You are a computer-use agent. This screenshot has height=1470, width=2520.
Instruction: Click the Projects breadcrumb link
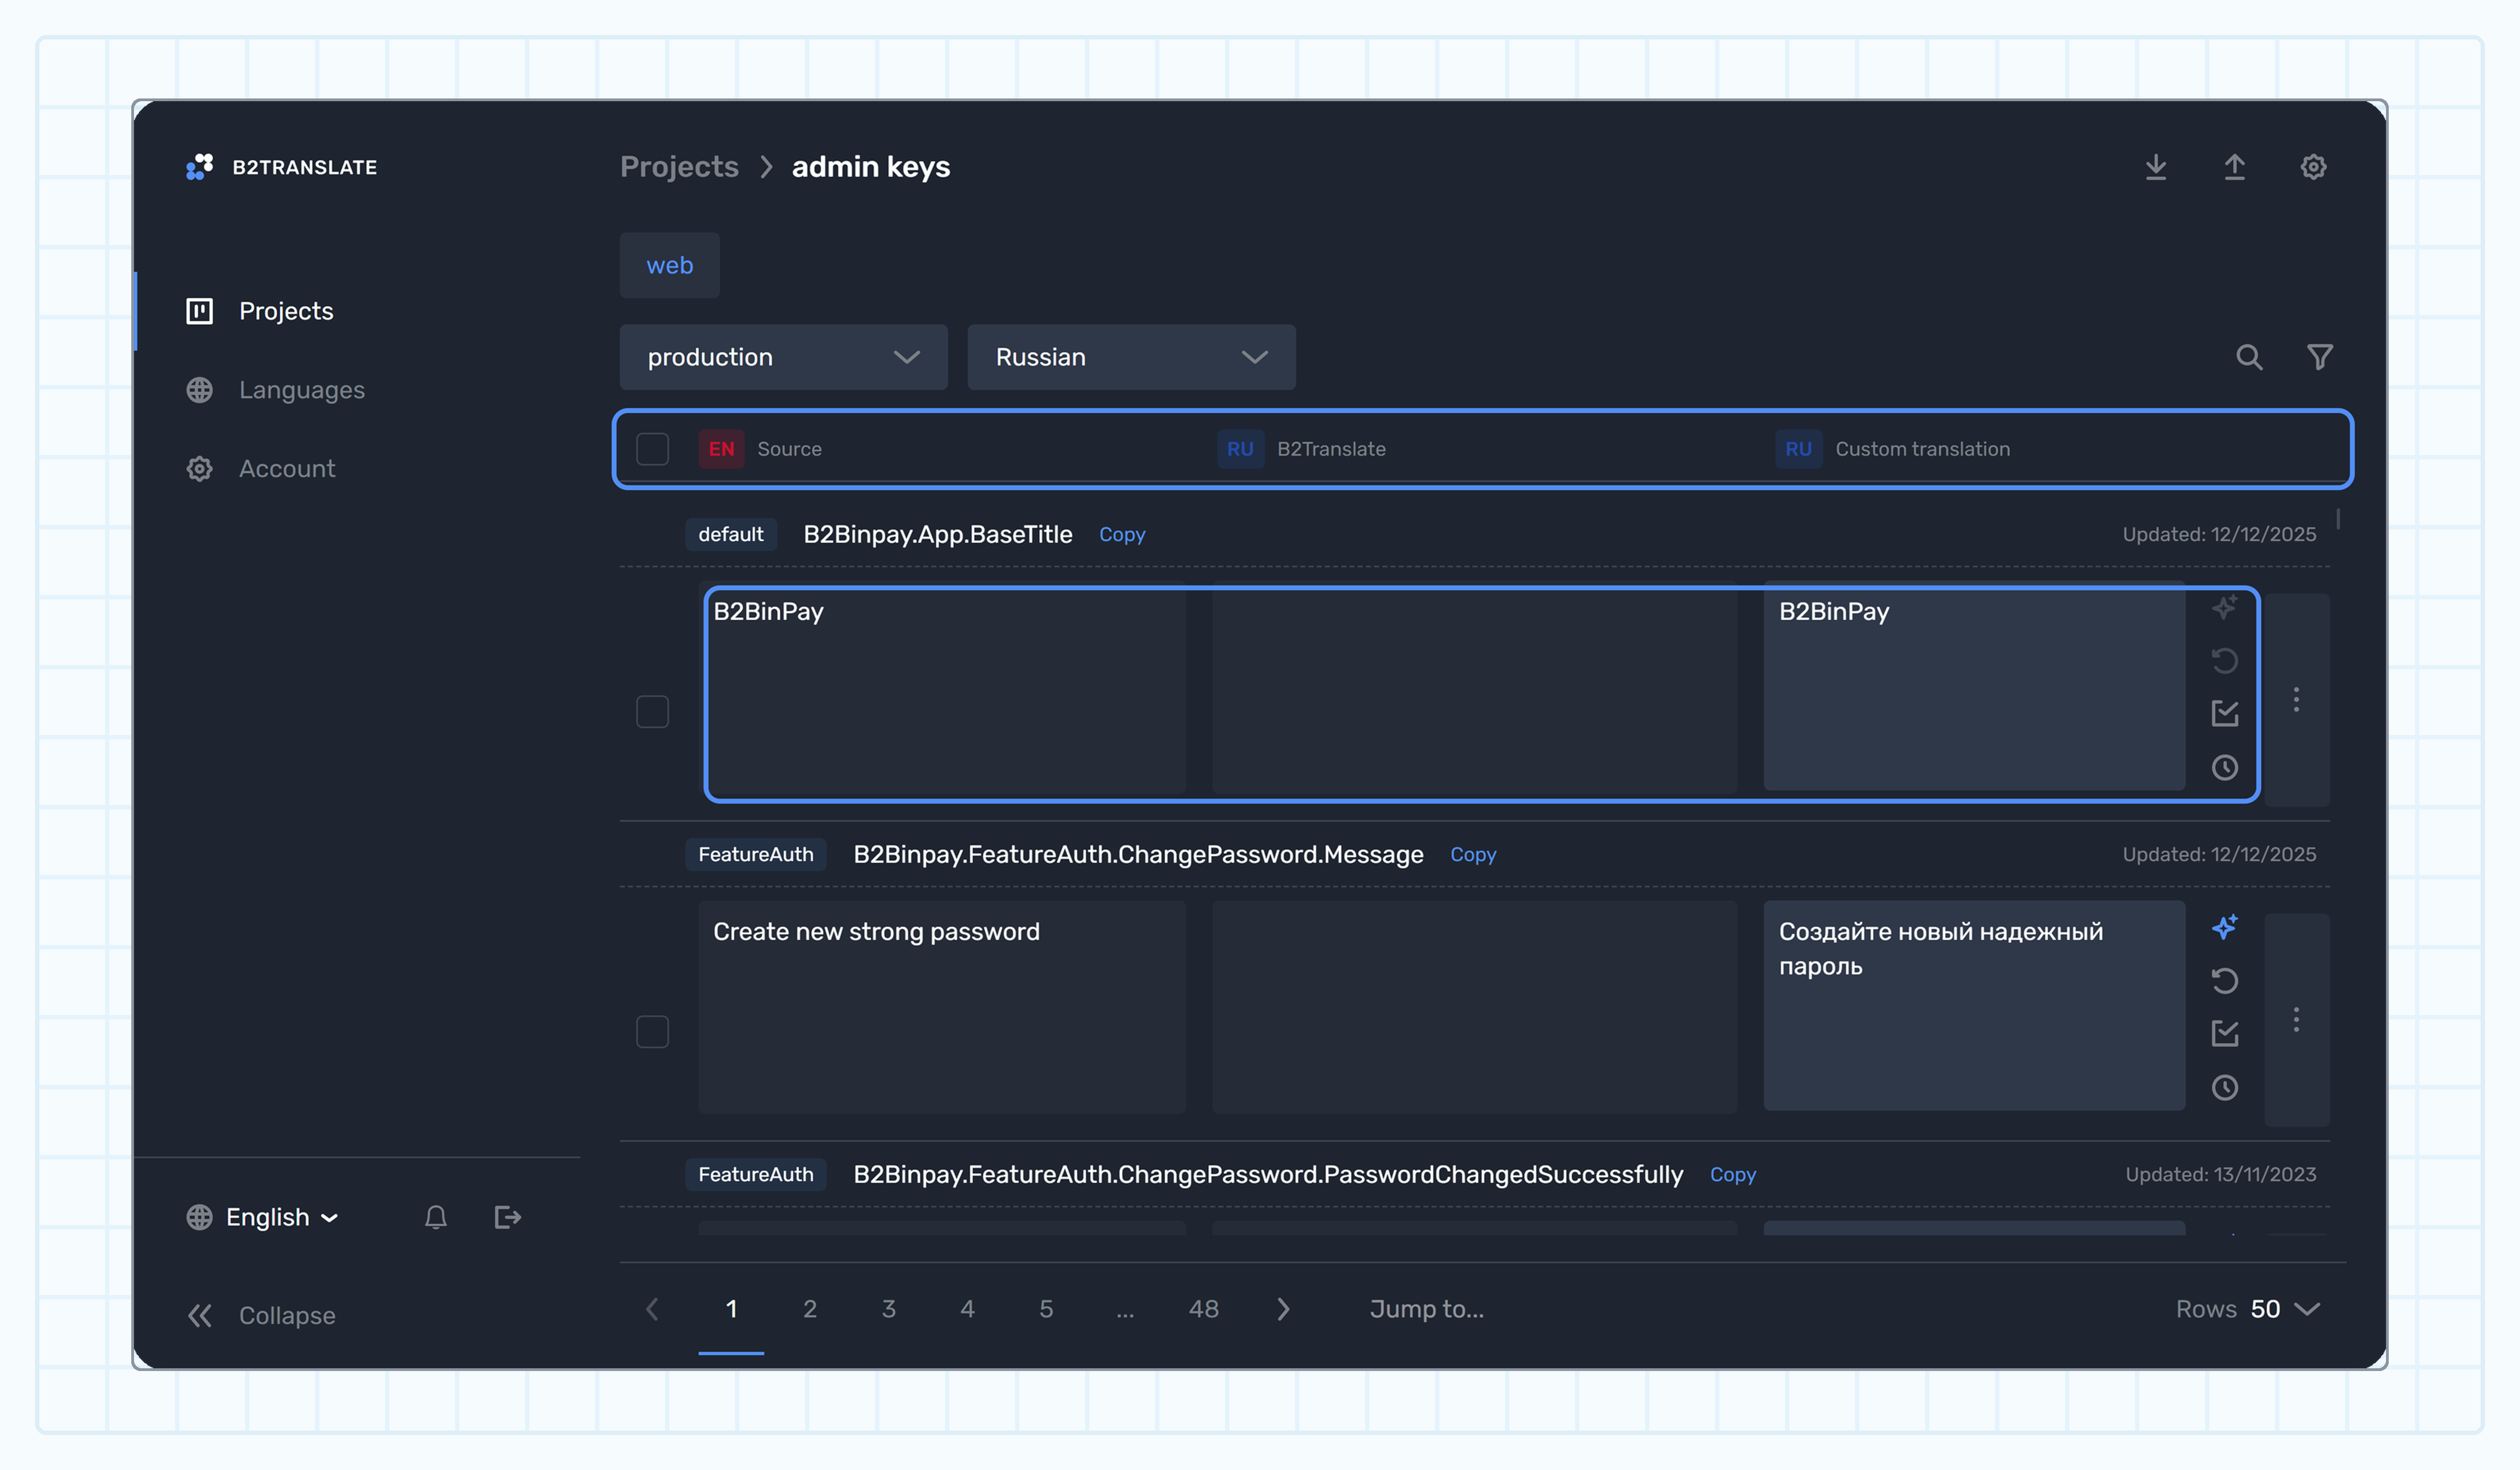[679, 167]
